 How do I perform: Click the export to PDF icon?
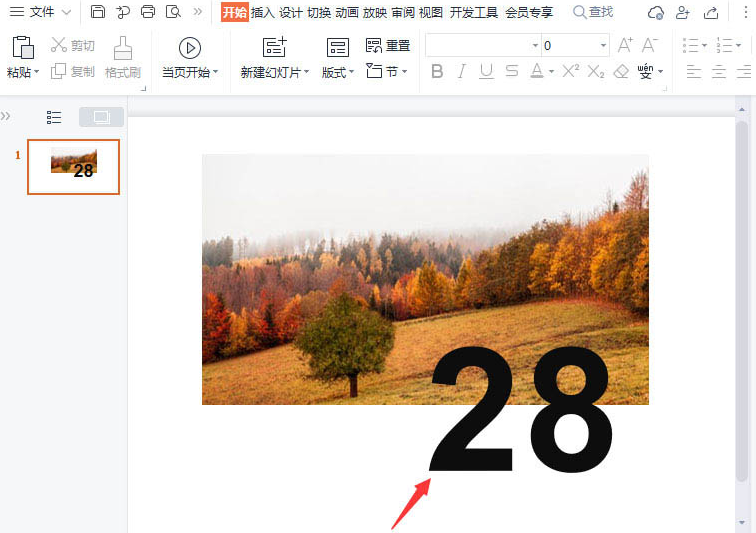click(x=123, y=12)
